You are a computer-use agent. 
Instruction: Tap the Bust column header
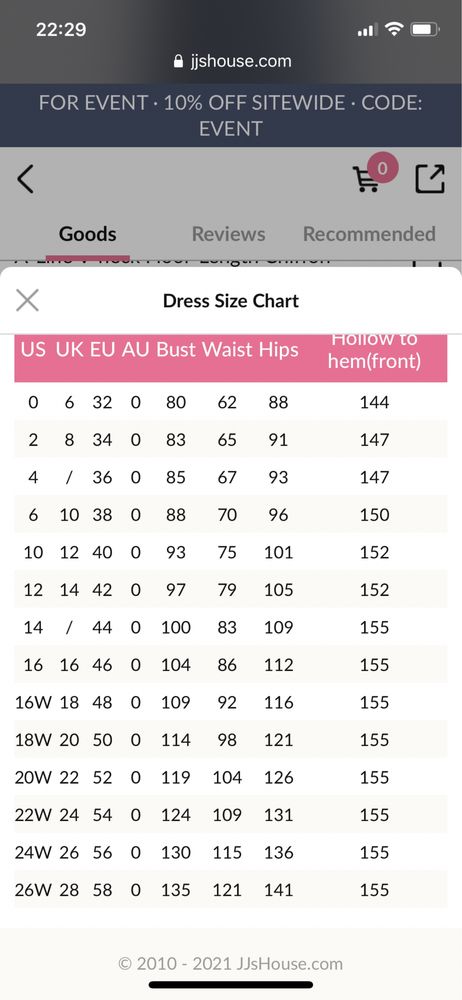tap(176, 349)
